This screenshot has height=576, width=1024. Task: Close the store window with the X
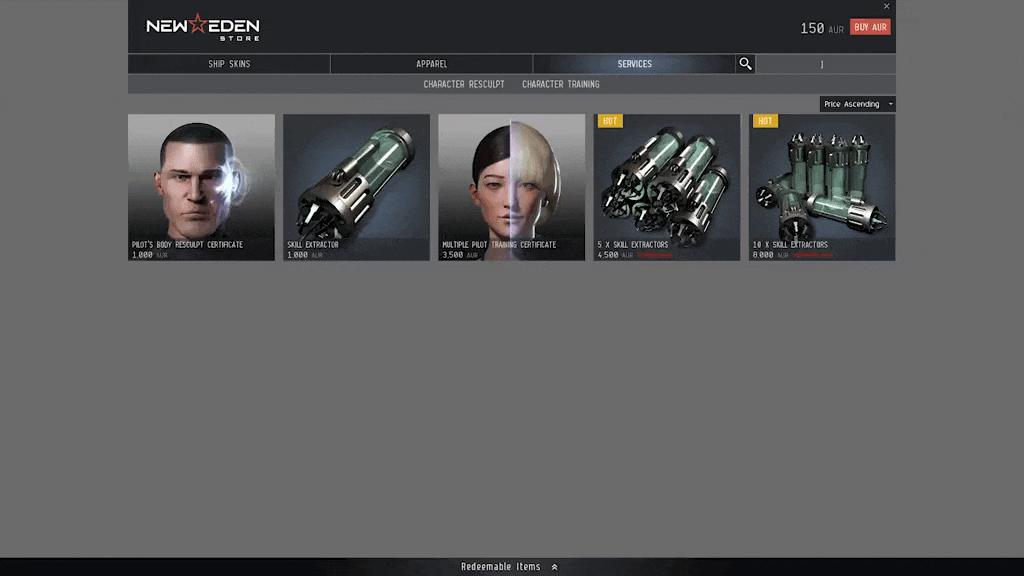pyautogui.click(x=886, y=7)
